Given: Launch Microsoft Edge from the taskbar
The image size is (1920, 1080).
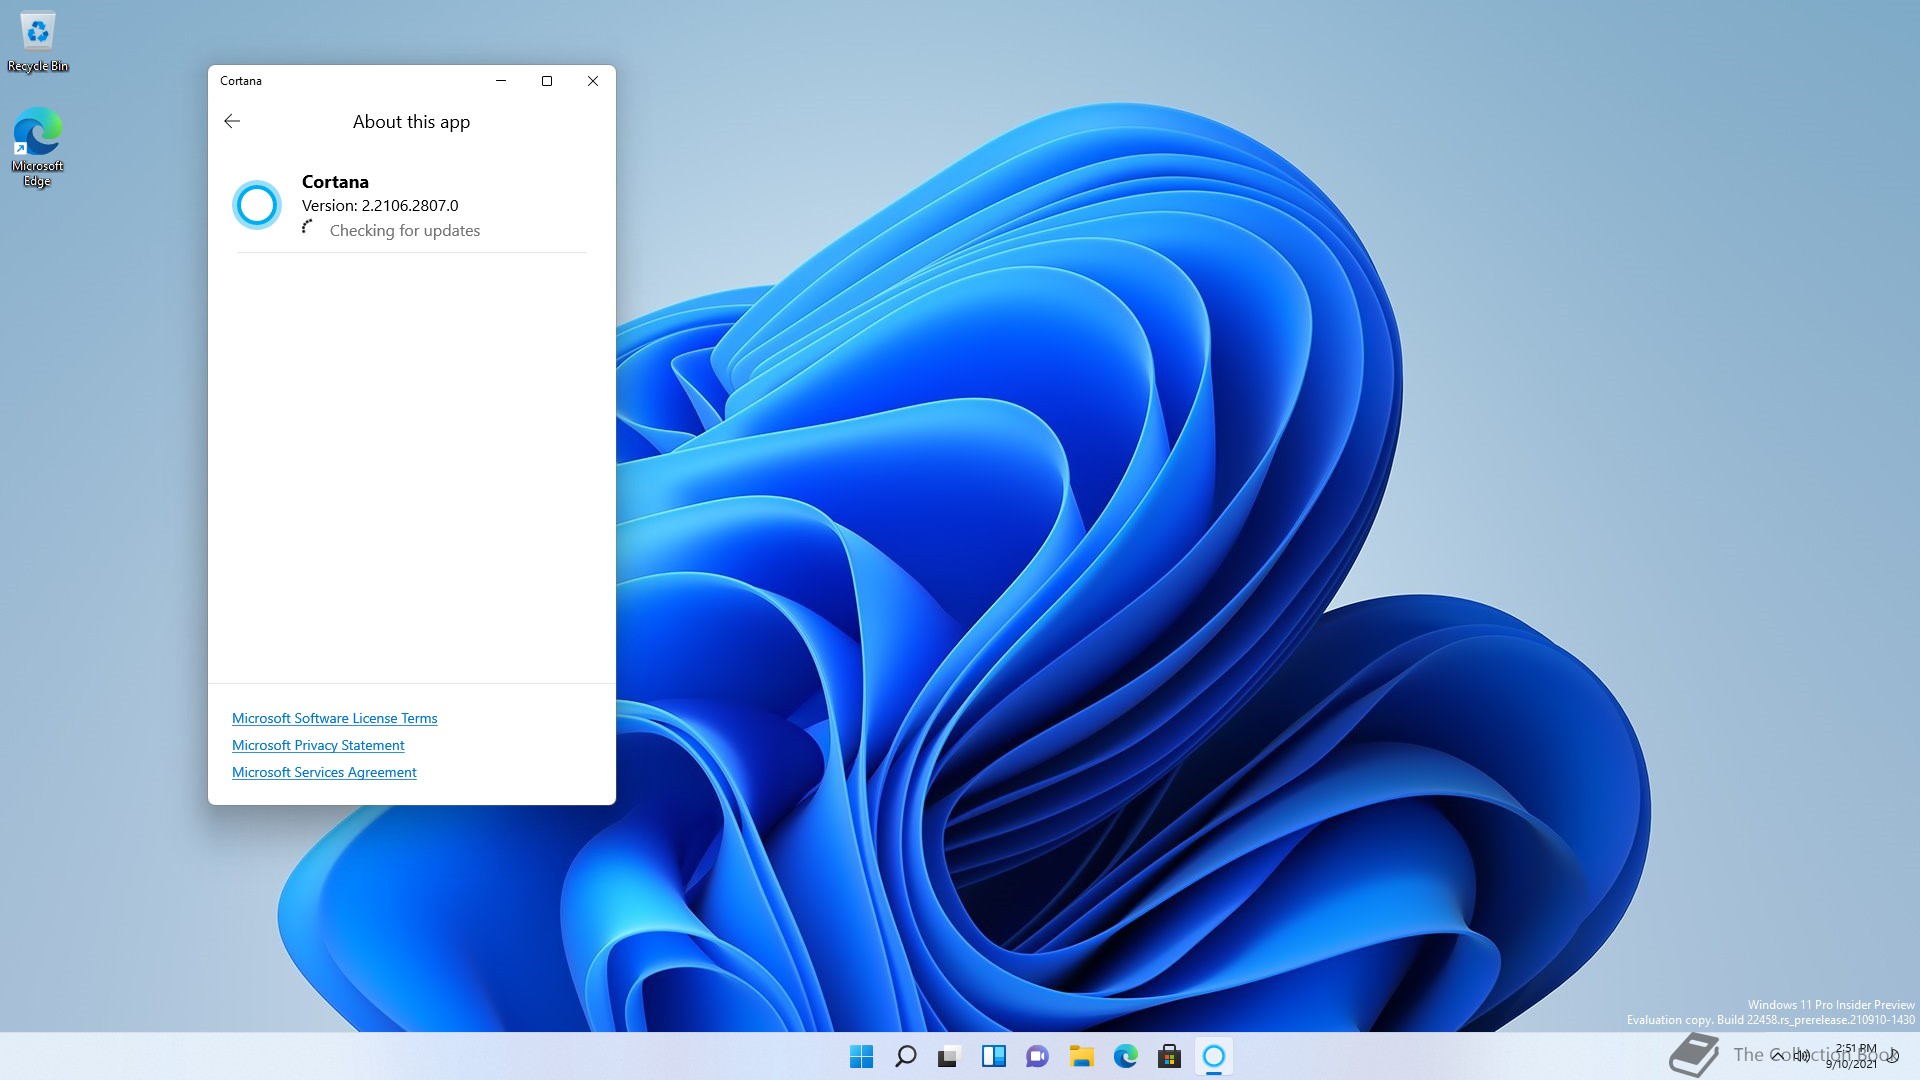Looking at the screenshot, I should click(x=1125, y=1056).
